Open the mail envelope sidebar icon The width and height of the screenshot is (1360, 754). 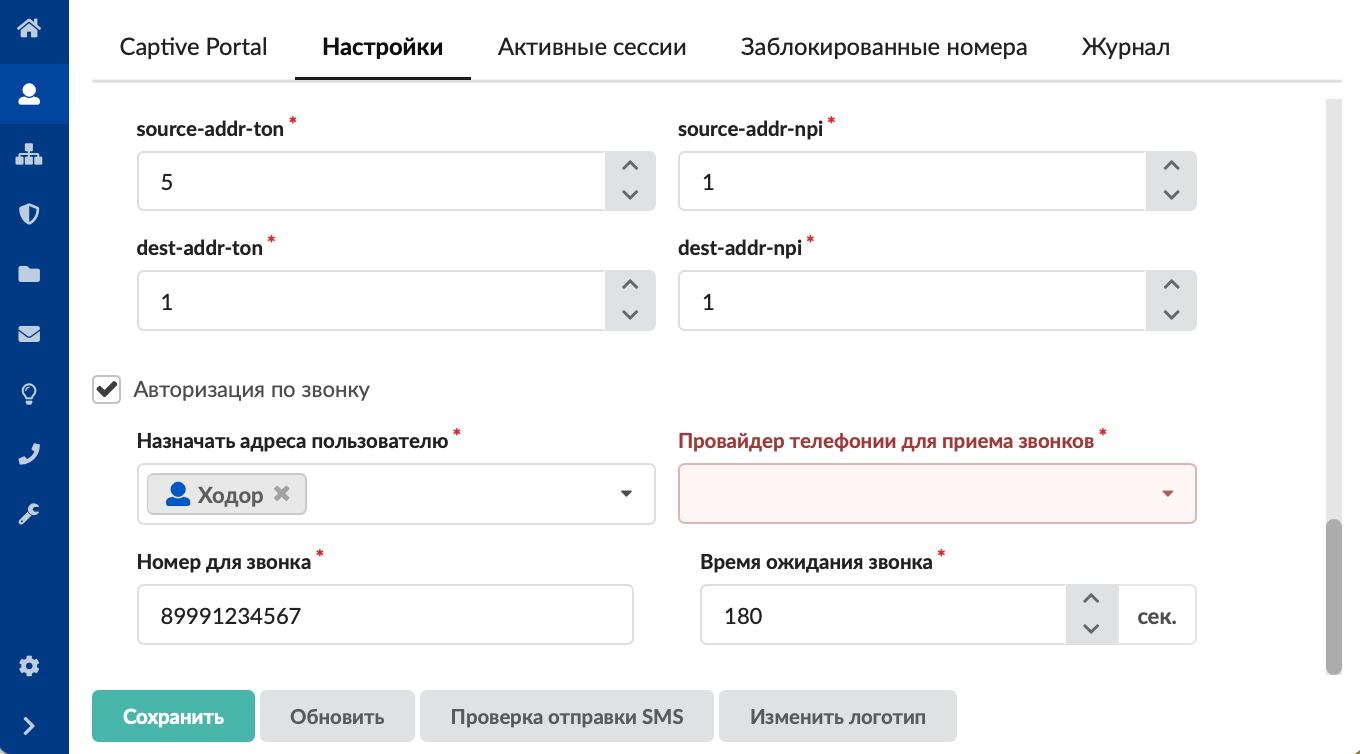pyautogui.click(x=29, y=334)
